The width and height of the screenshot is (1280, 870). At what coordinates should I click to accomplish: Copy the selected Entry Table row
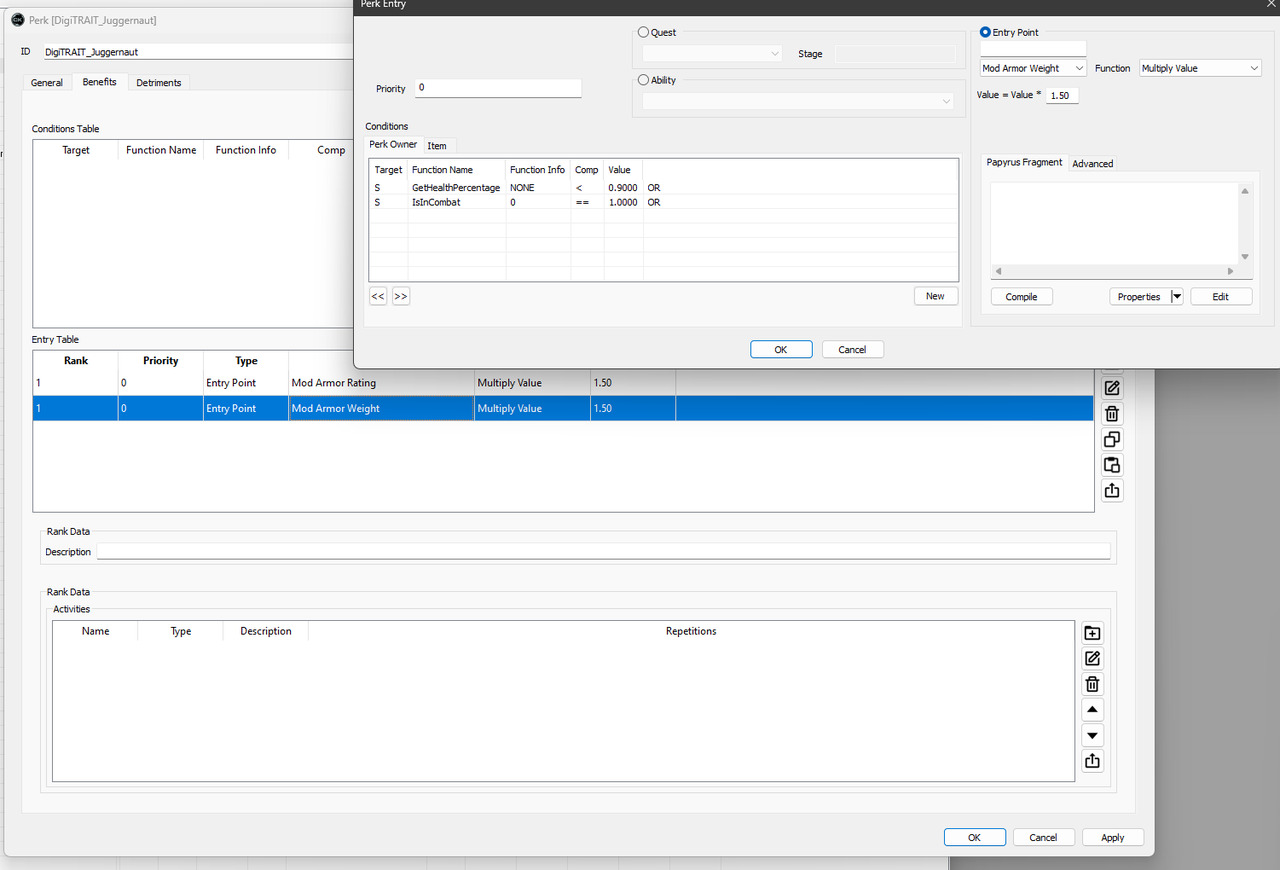pos(1112,440)
